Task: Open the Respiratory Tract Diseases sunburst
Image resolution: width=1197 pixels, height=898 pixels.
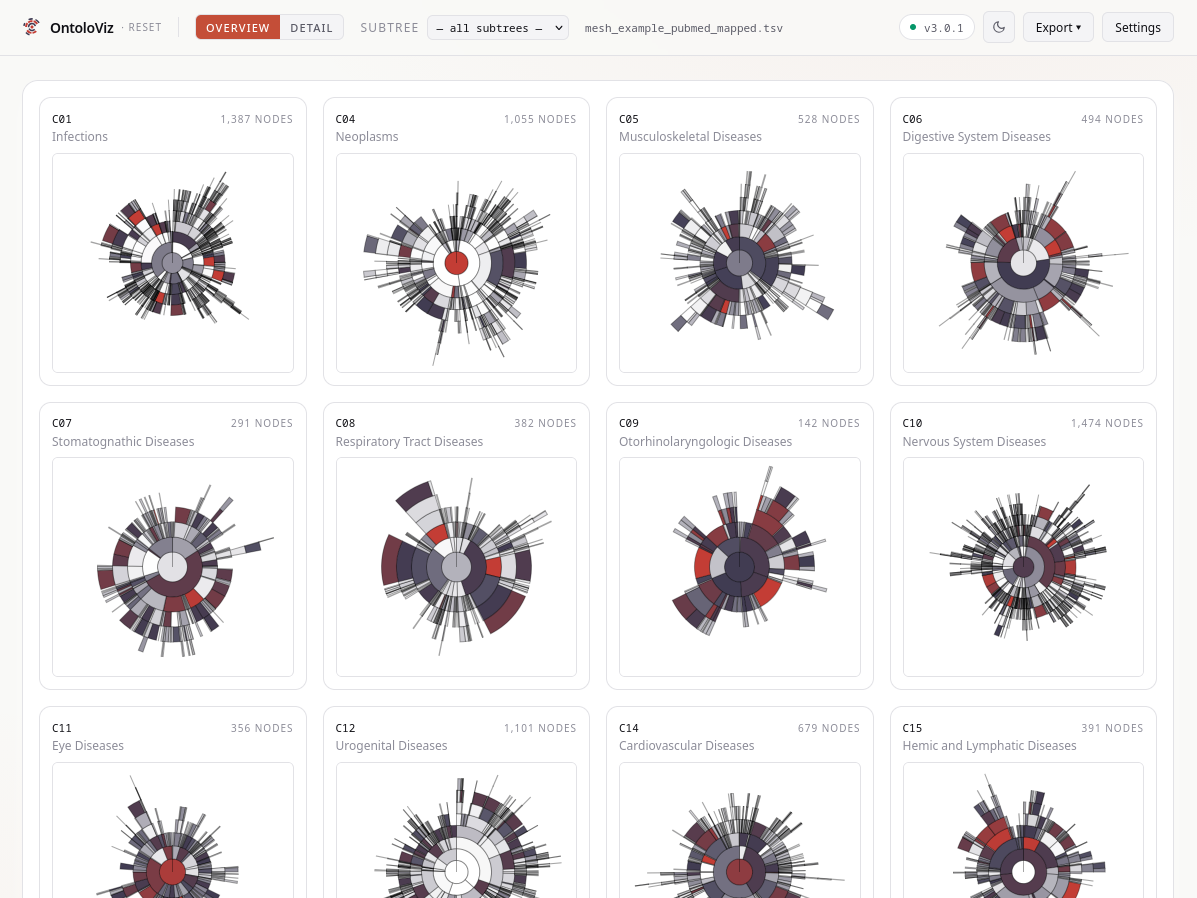Action: [x=457, y=567]
